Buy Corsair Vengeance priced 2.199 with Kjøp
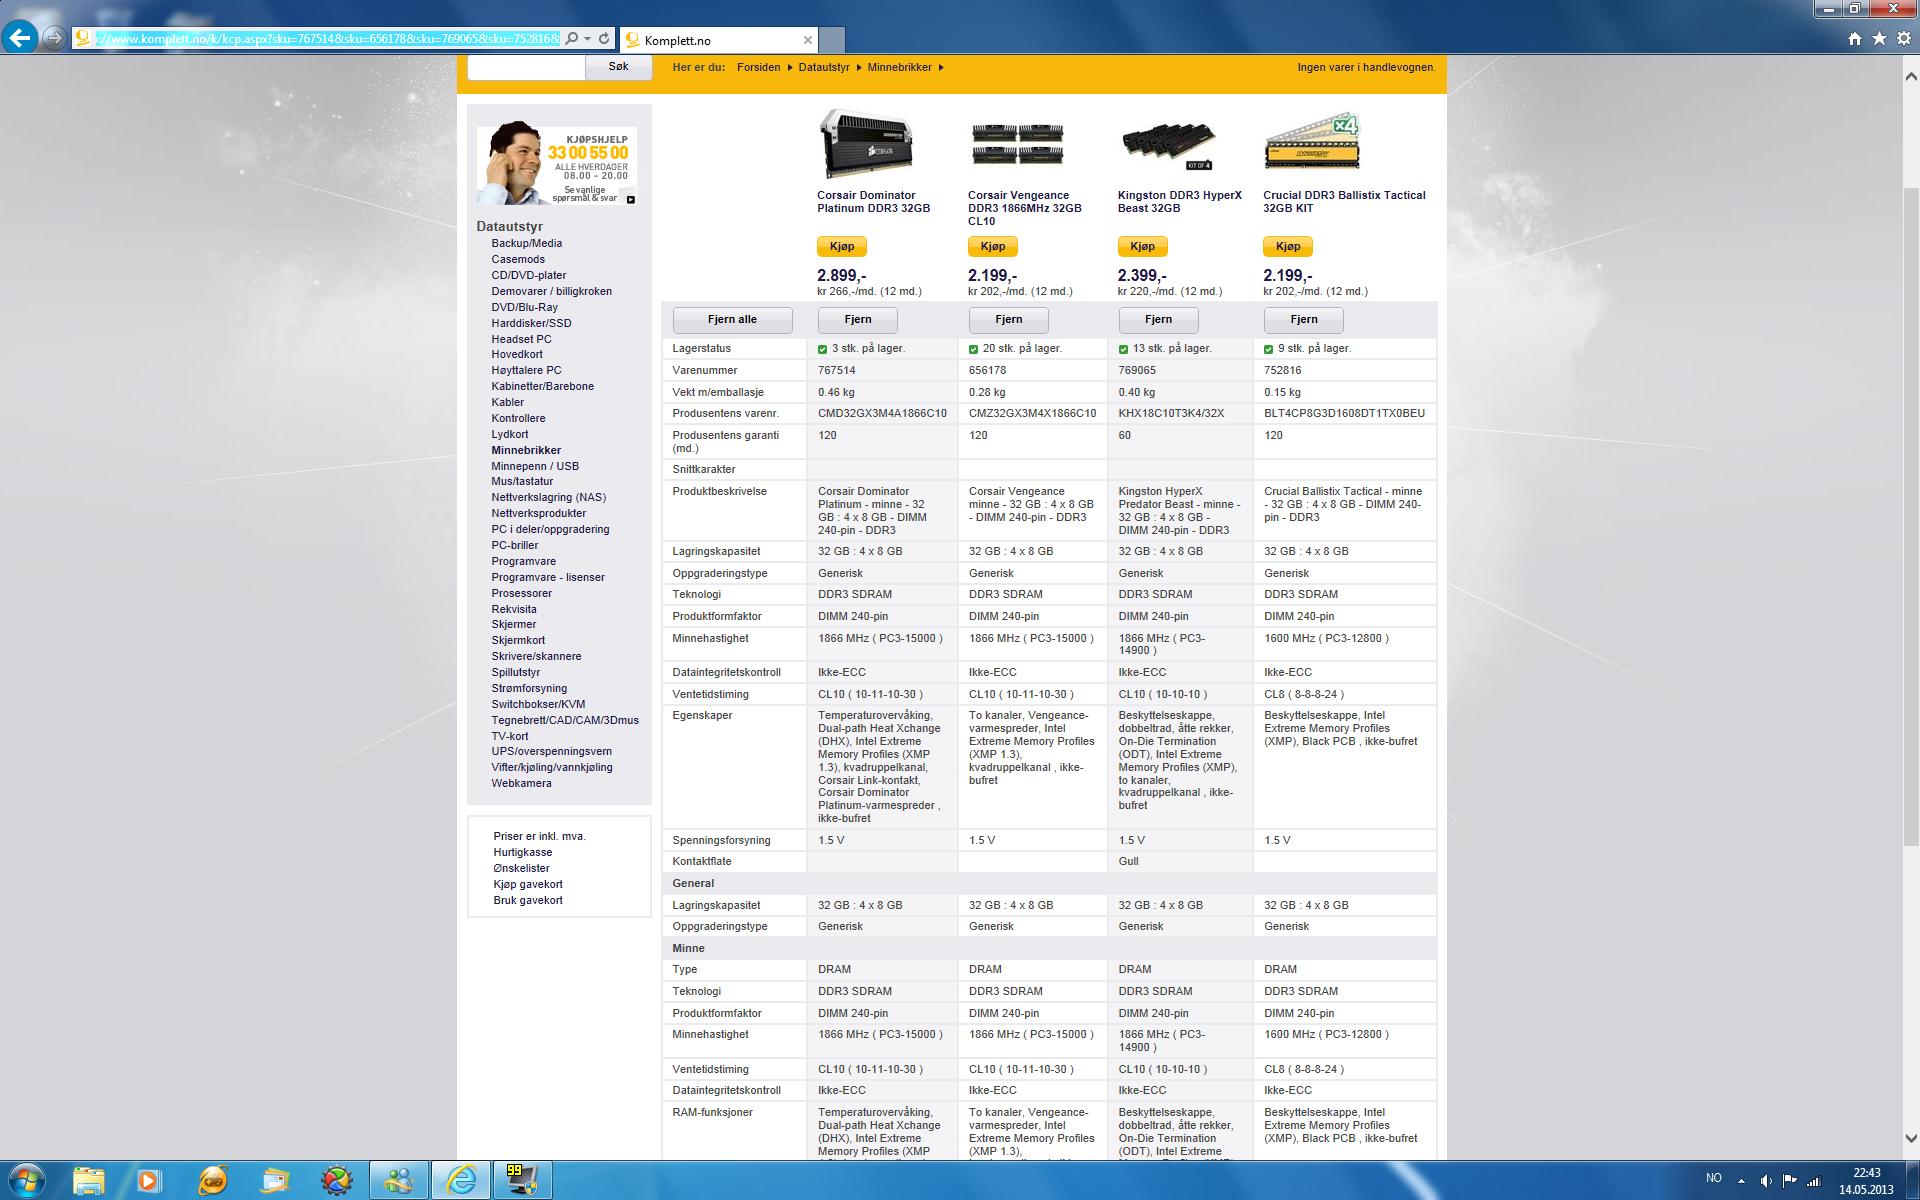 pyautogui.click(x=992, y=247)
